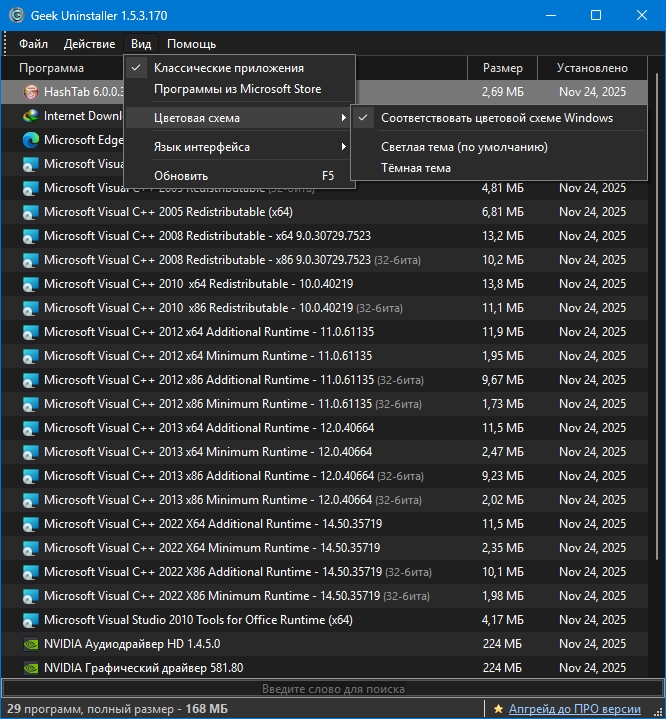This screenshot has height=719, width=666.
Task: Click the Апгрейд до ПРО версии link
Action: pos(574,709)
